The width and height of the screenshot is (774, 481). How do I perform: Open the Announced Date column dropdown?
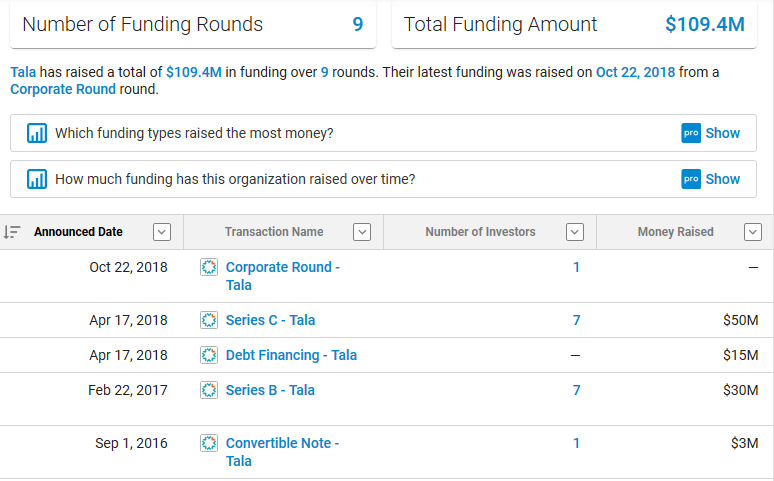pos(161,232)
